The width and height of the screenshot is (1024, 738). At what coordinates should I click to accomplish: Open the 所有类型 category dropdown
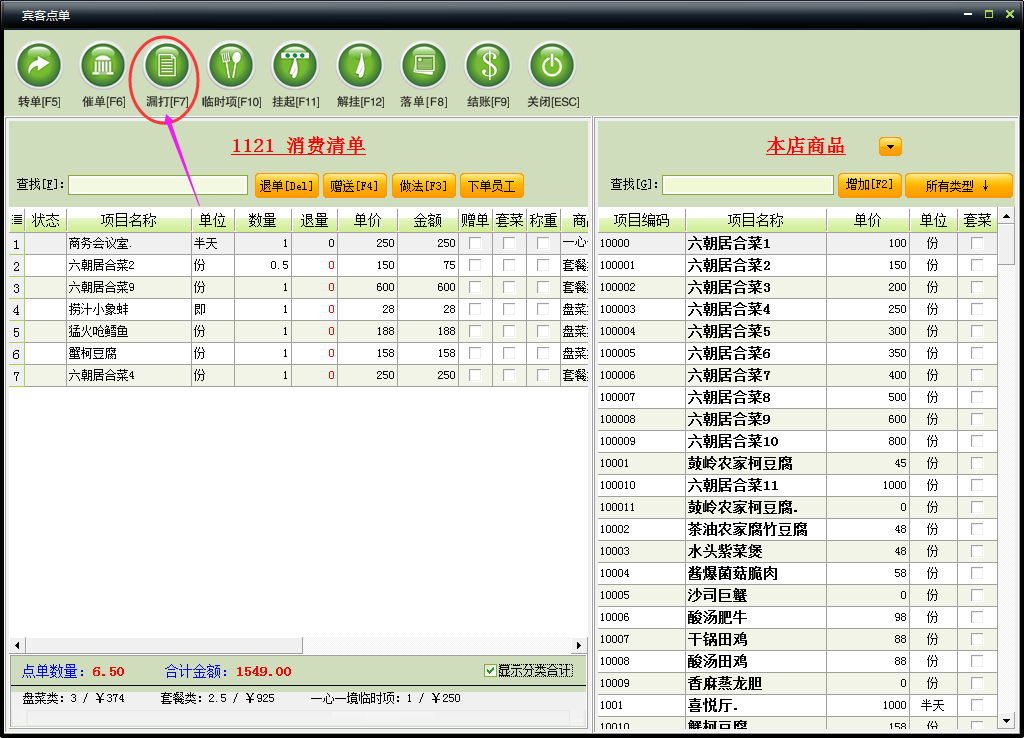tap(958, 186)
